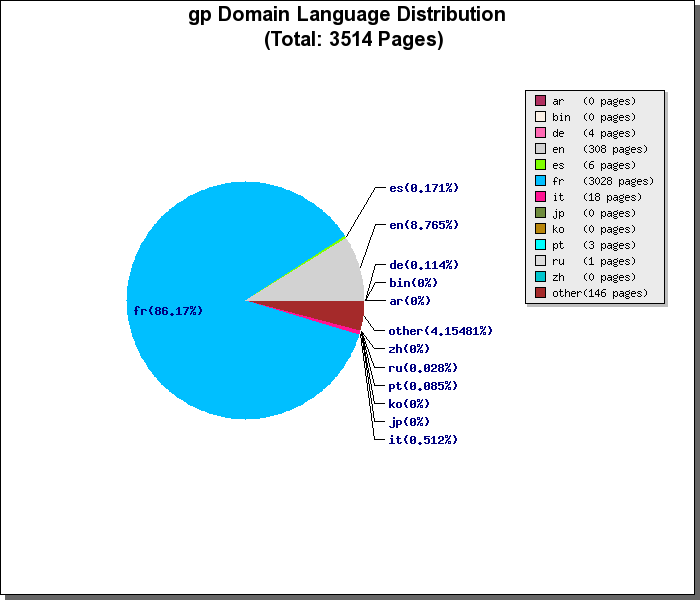This screenshot has width=700, height=600.
Task: Select the en gray legend swatch
Action: [540, 149]
